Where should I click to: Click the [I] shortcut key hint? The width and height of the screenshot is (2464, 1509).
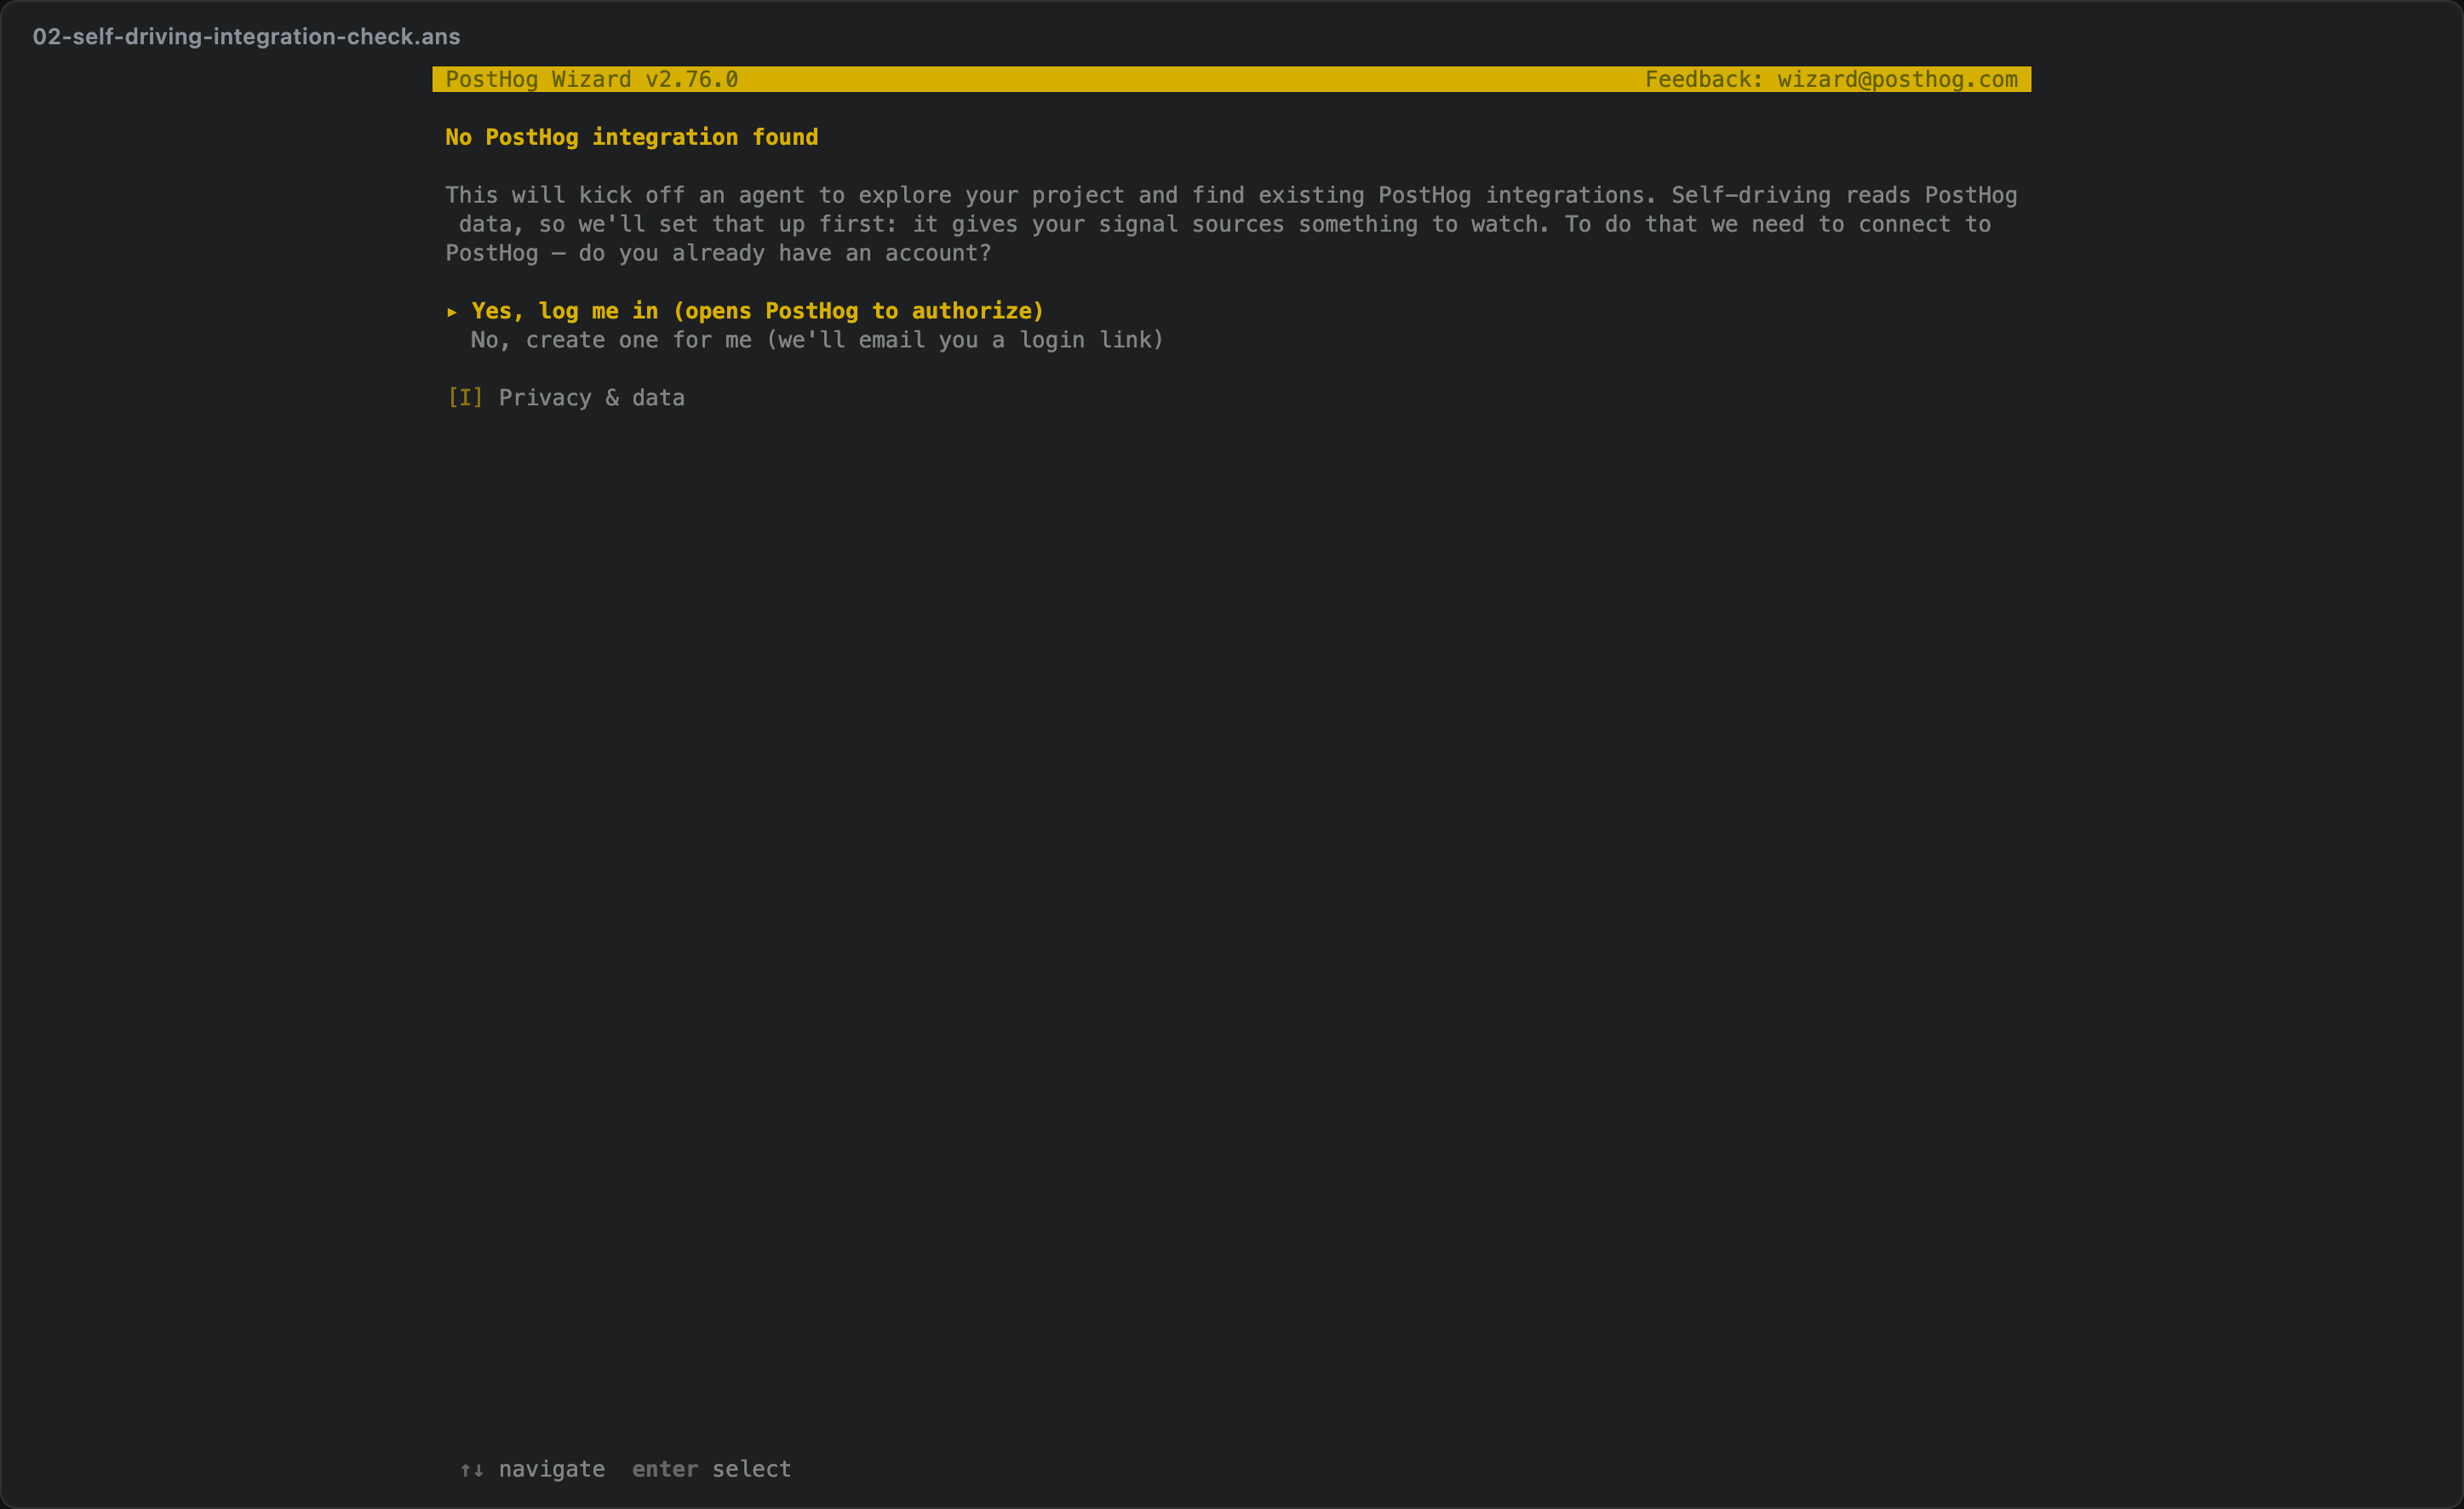(465, 398)
